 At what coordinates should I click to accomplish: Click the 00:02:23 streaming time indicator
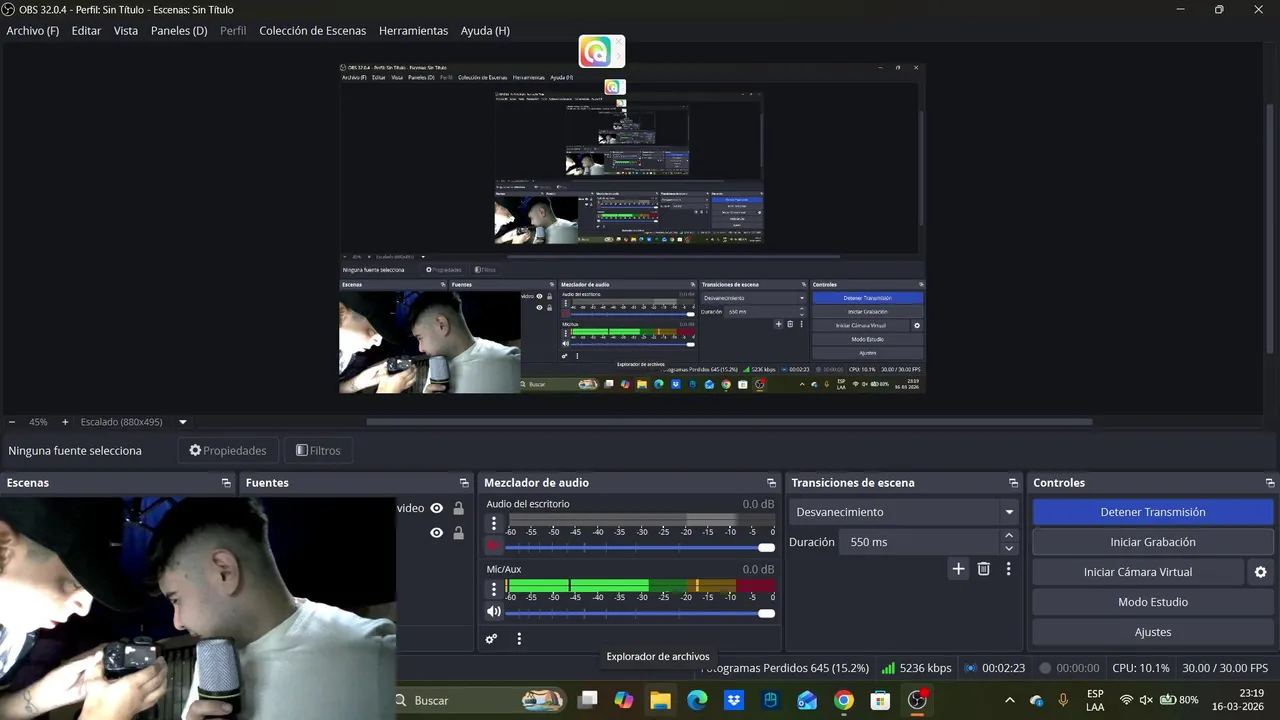pos(995,668)
